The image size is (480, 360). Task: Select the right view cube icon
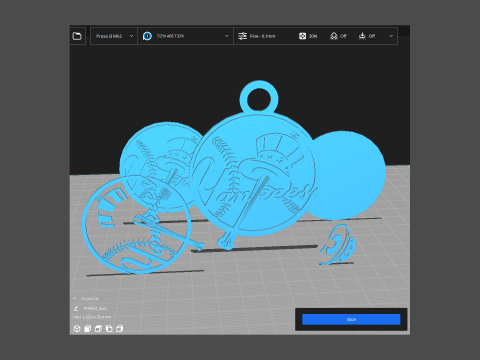click(x=120, y=329)
